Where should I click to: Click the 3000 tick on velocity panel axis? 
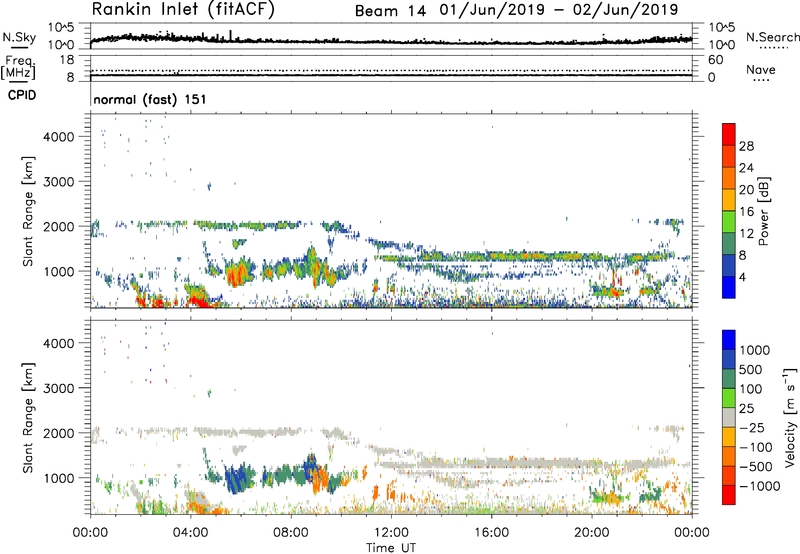click(x=59, y=388)
